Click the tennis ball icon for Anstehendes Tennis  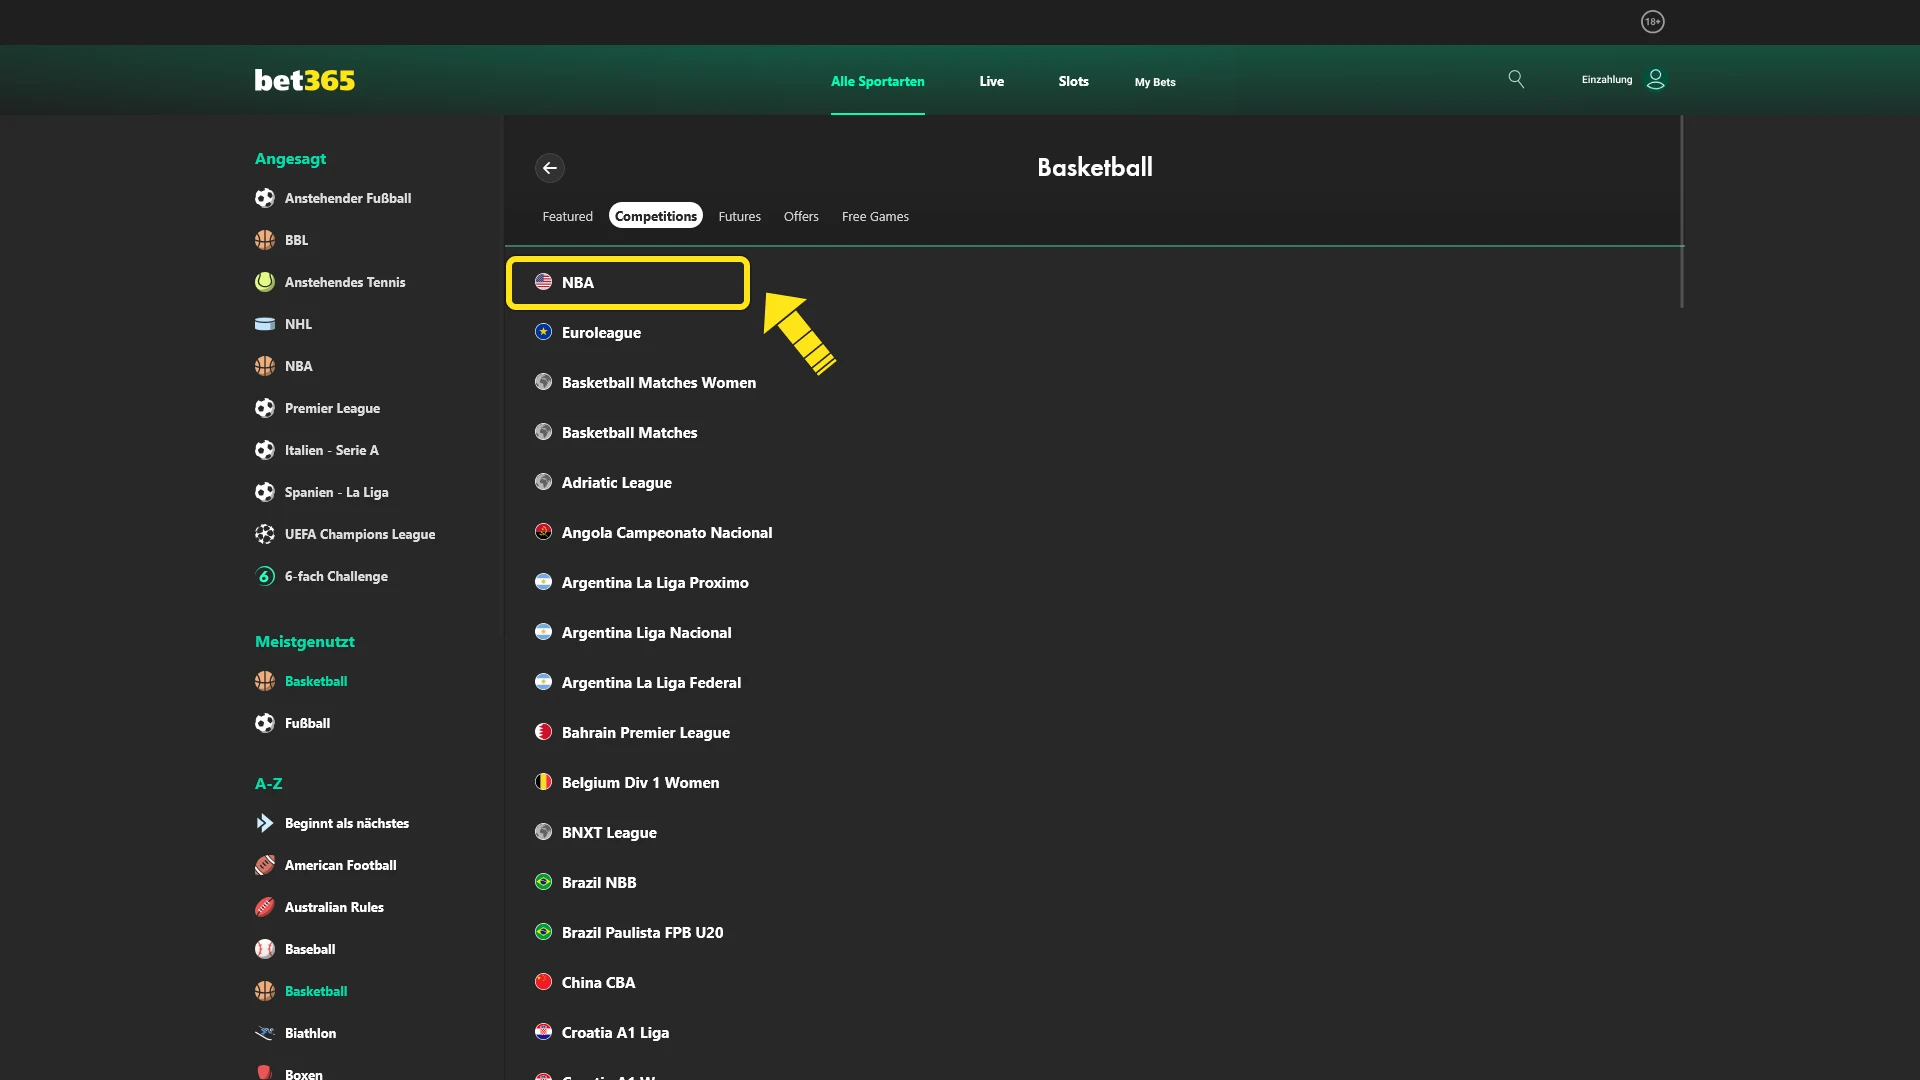264,282
